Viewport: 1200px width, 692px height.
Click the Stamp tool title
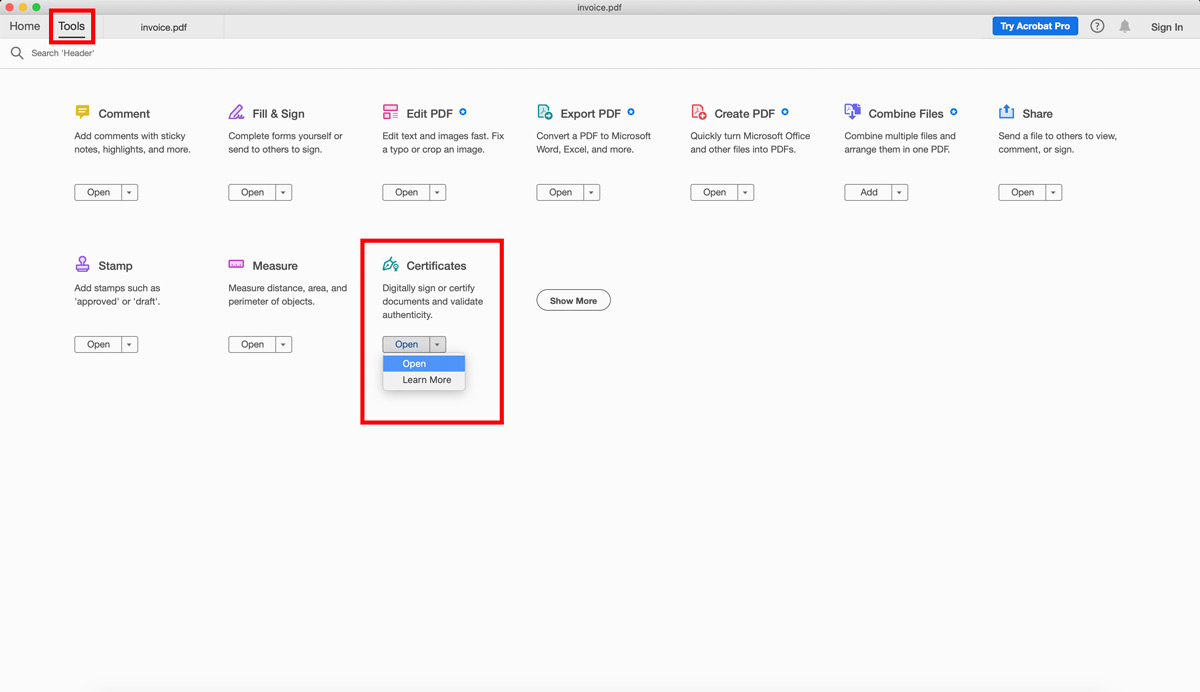(115, 266)
